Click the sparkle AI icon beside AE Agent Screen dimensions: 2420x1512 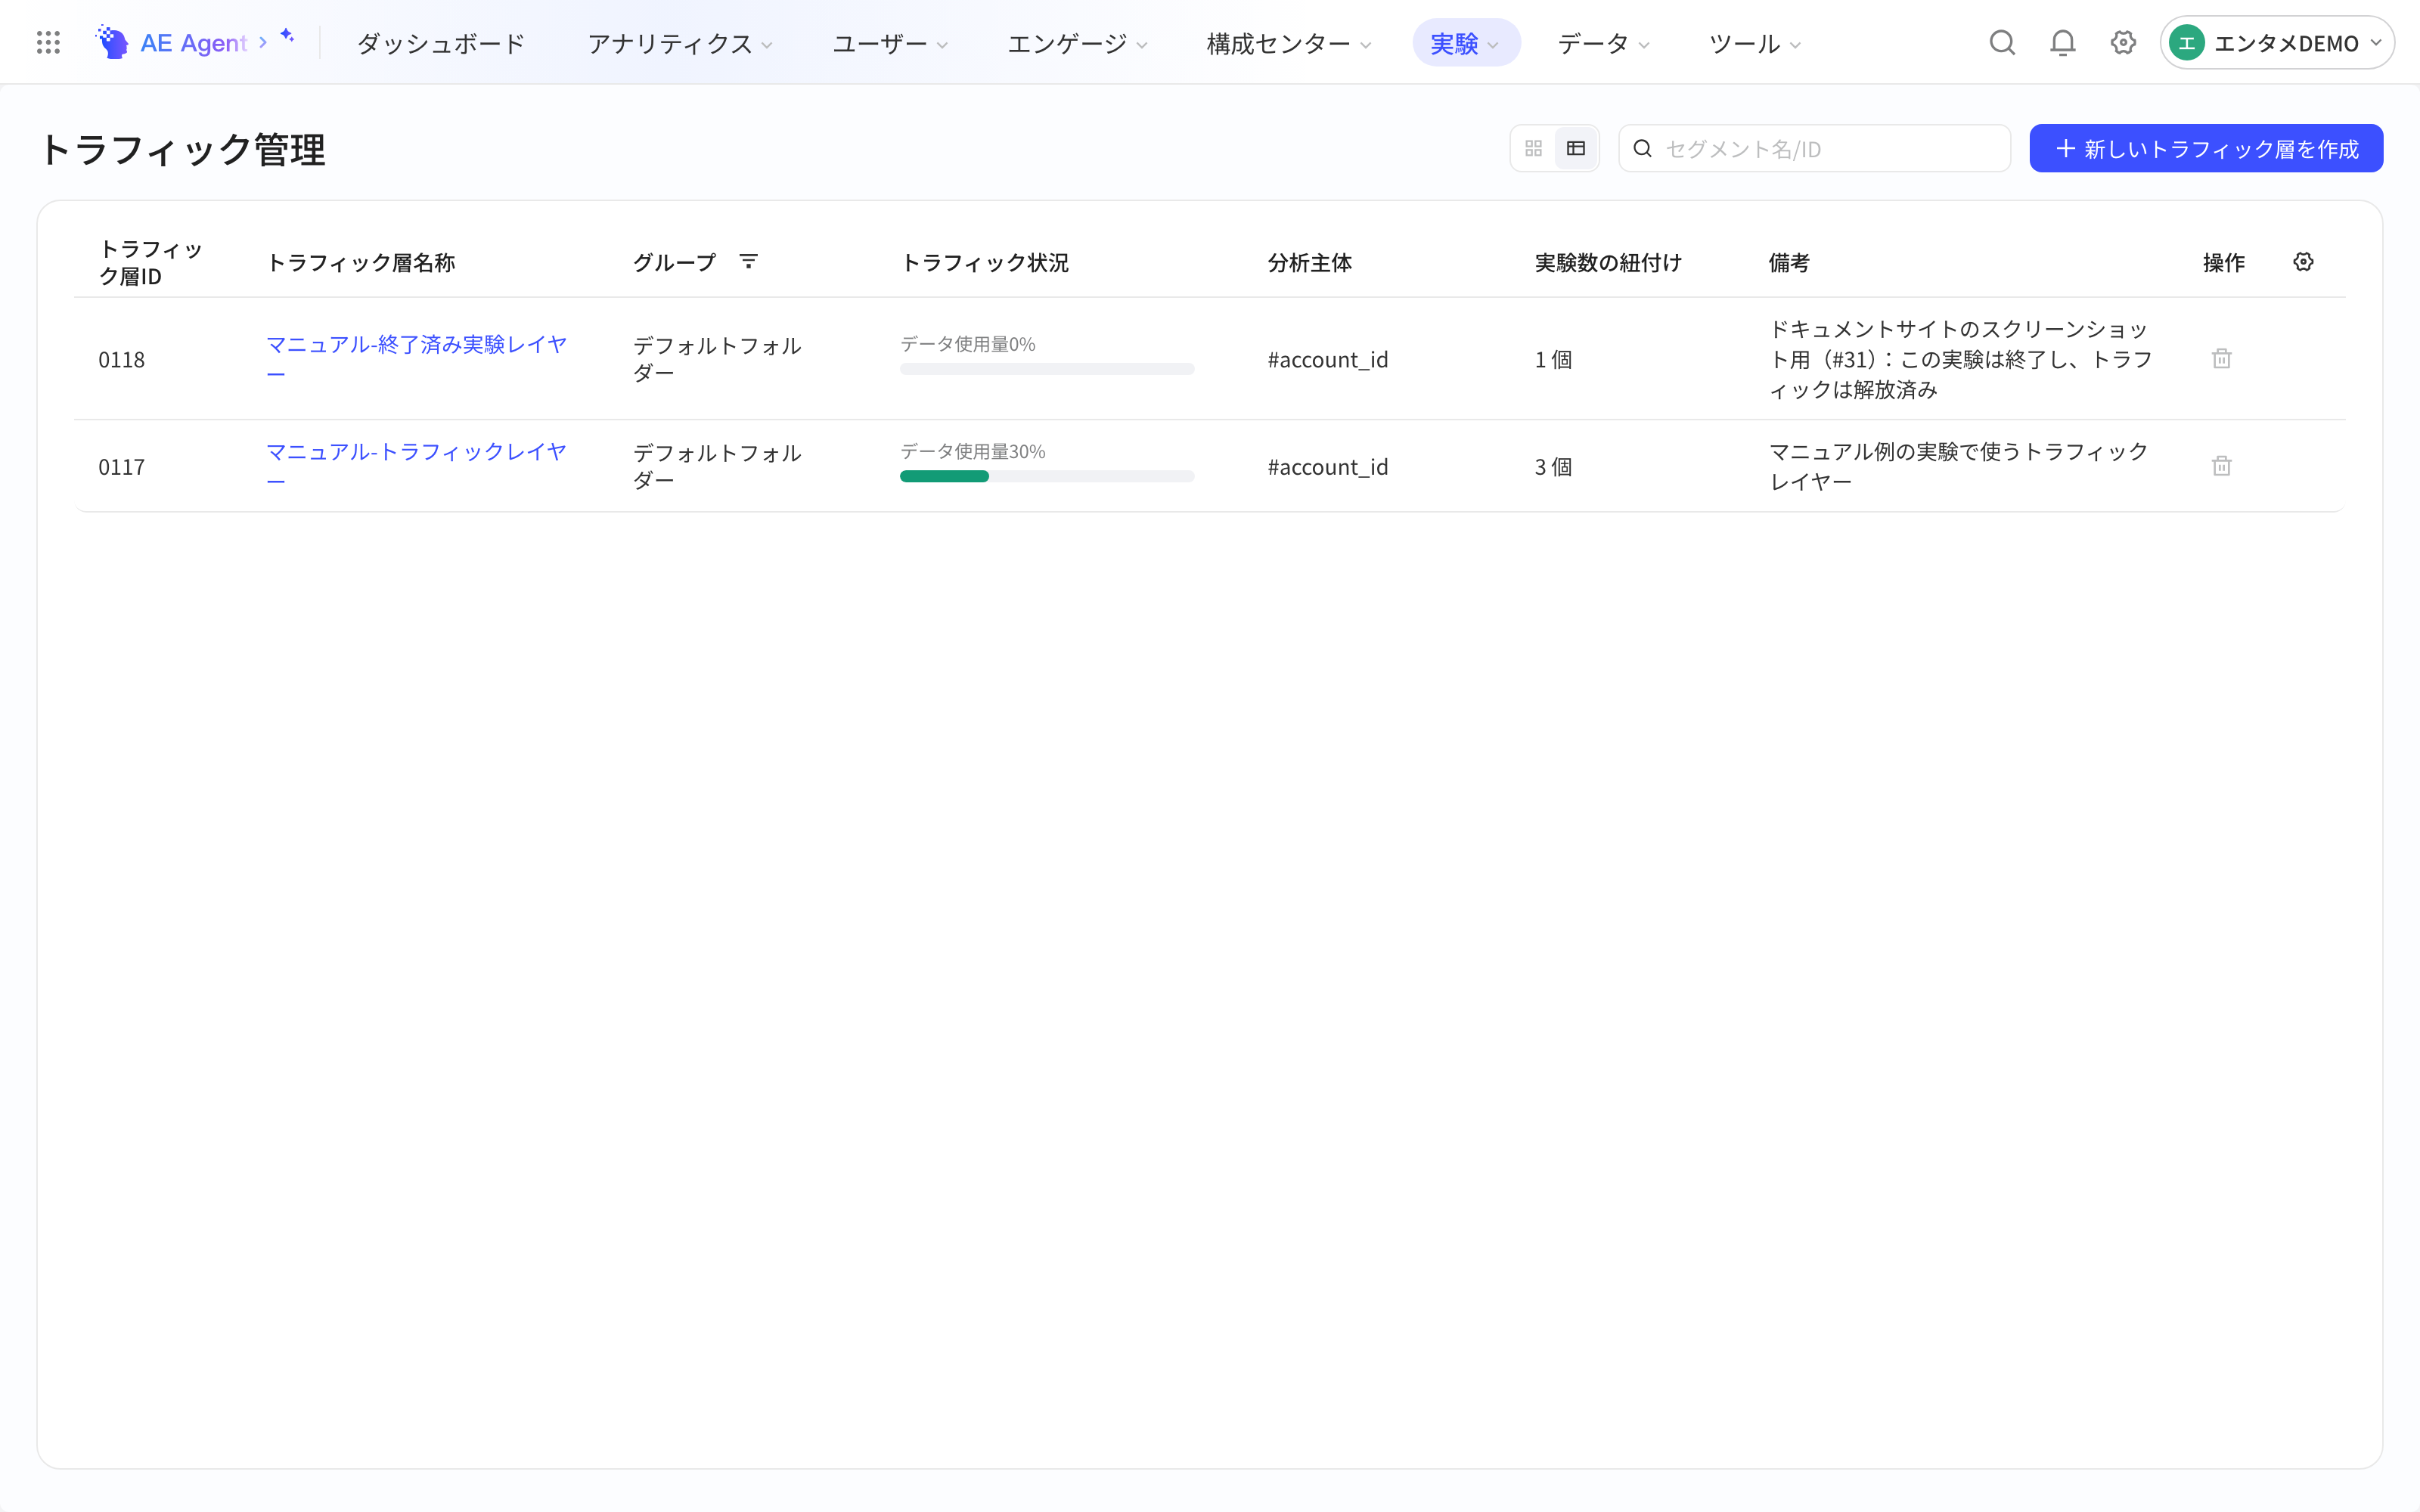(x=287, y=36)
